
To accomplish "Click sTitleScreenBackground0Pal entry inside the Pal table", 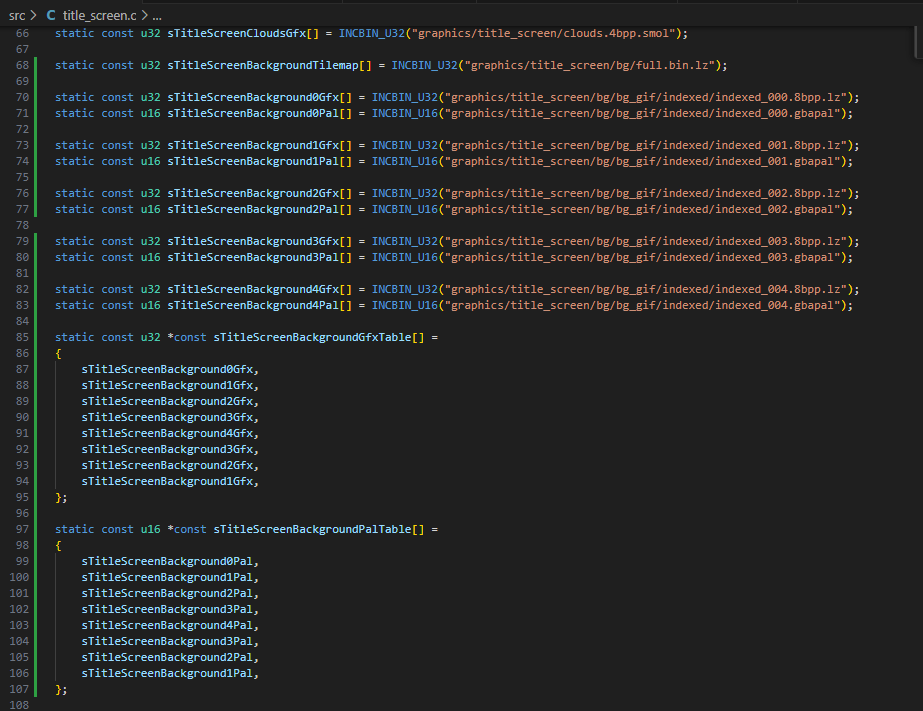I will click(x=169, y=561).
